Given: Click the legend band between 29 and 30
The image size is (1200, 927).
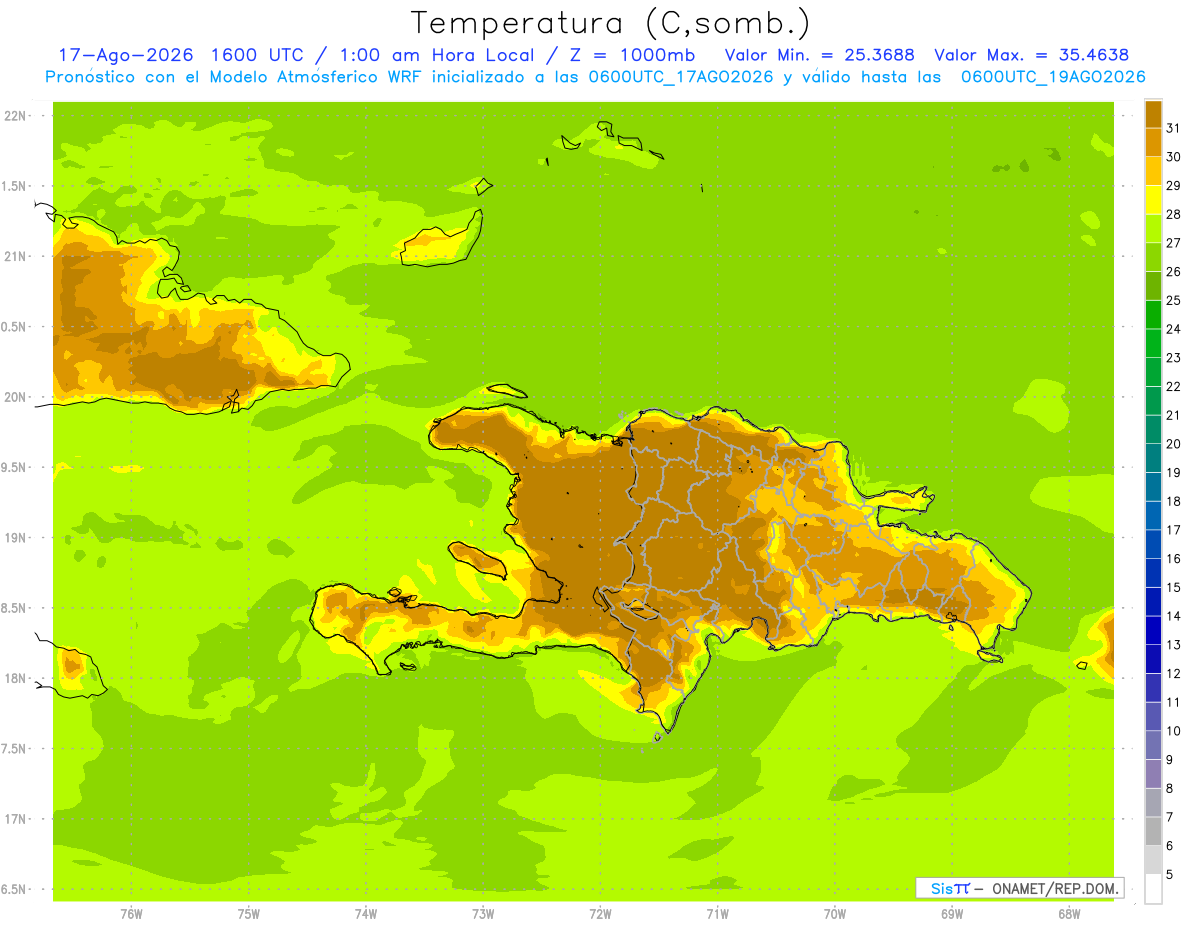Looking at the screenshot, I should click(1153, 171).
